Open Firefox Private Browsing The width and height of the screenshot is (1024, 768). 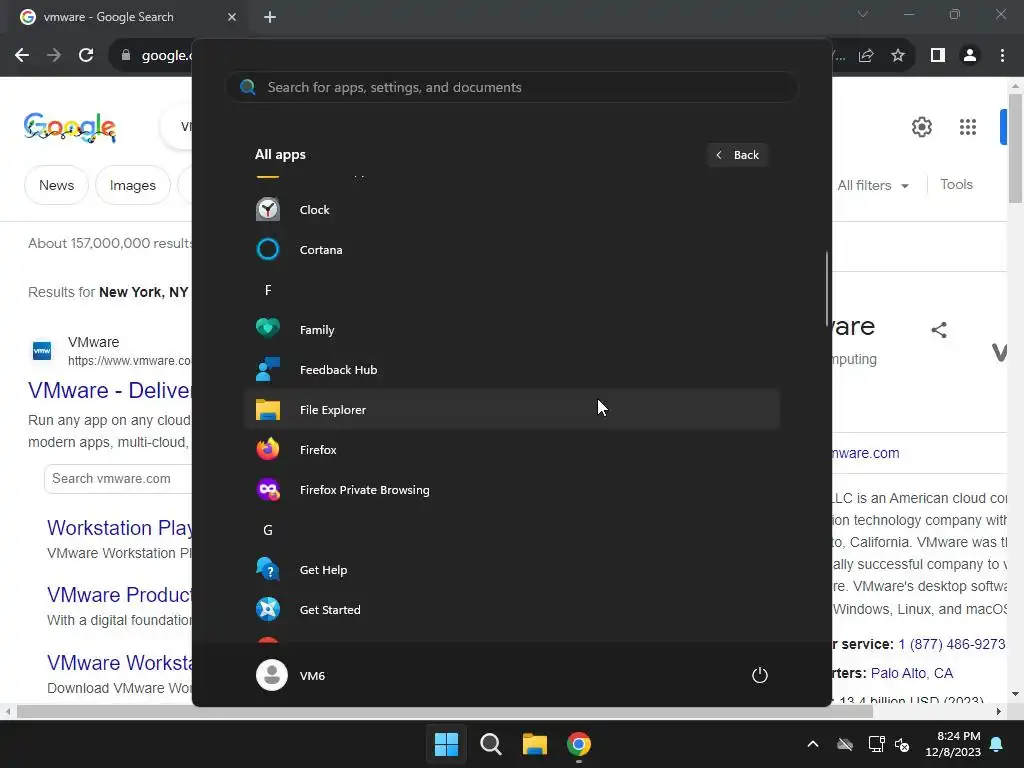pos(511,490)
